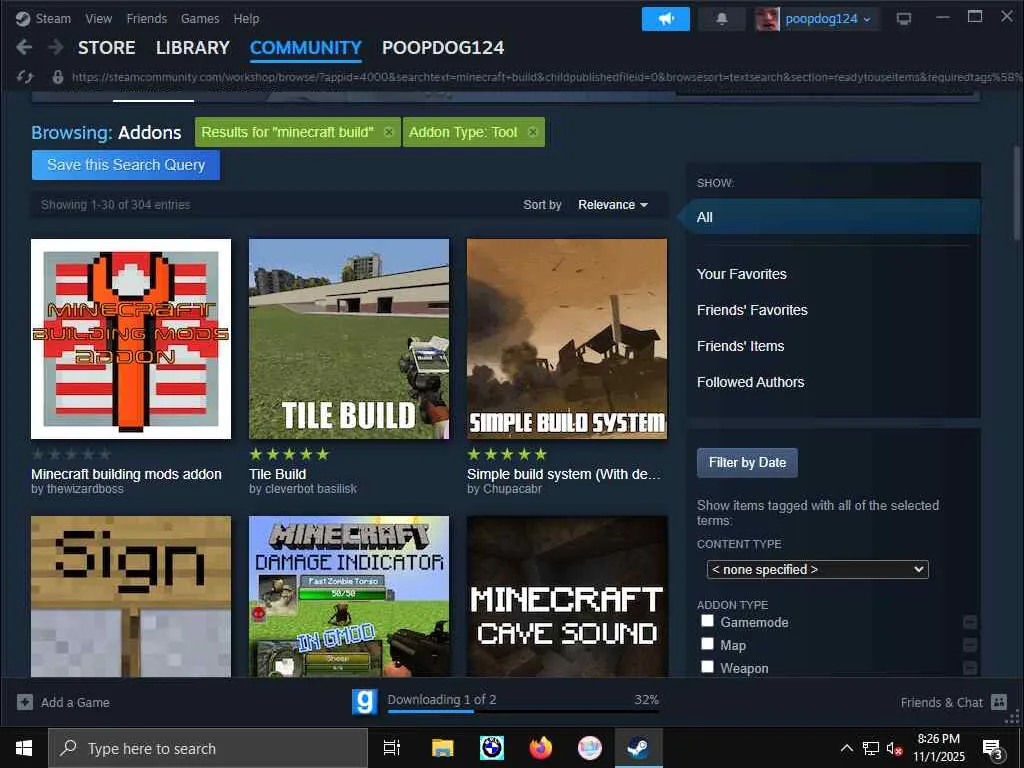1024x768 pixels.
Task: Click the Steam taskbar icon
Action: (x=638, y=748)
